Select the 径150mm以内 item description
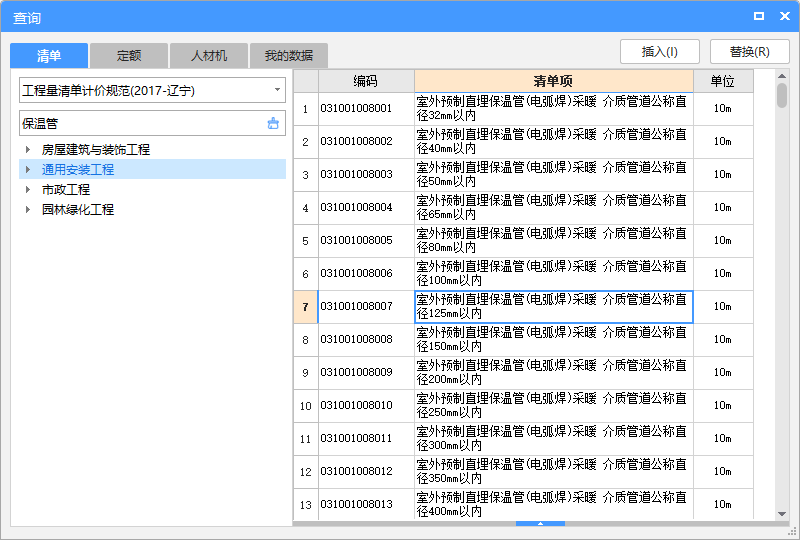Viewport: 800px width, 540px height. tap(554, 339)
